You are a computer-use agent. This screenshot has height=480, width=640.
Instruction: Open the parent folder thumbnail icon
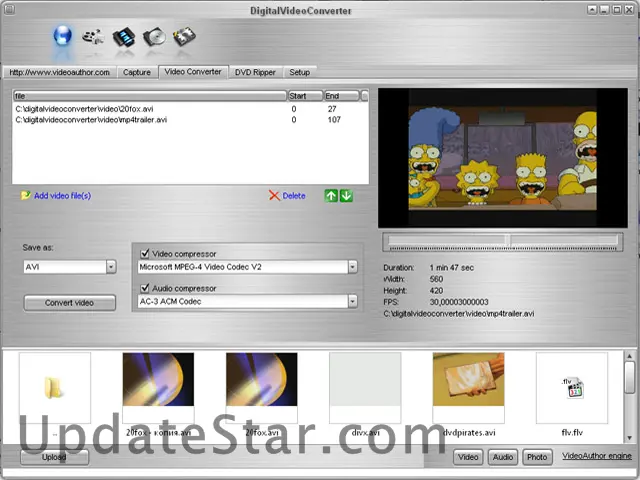(x=55, y=388)
